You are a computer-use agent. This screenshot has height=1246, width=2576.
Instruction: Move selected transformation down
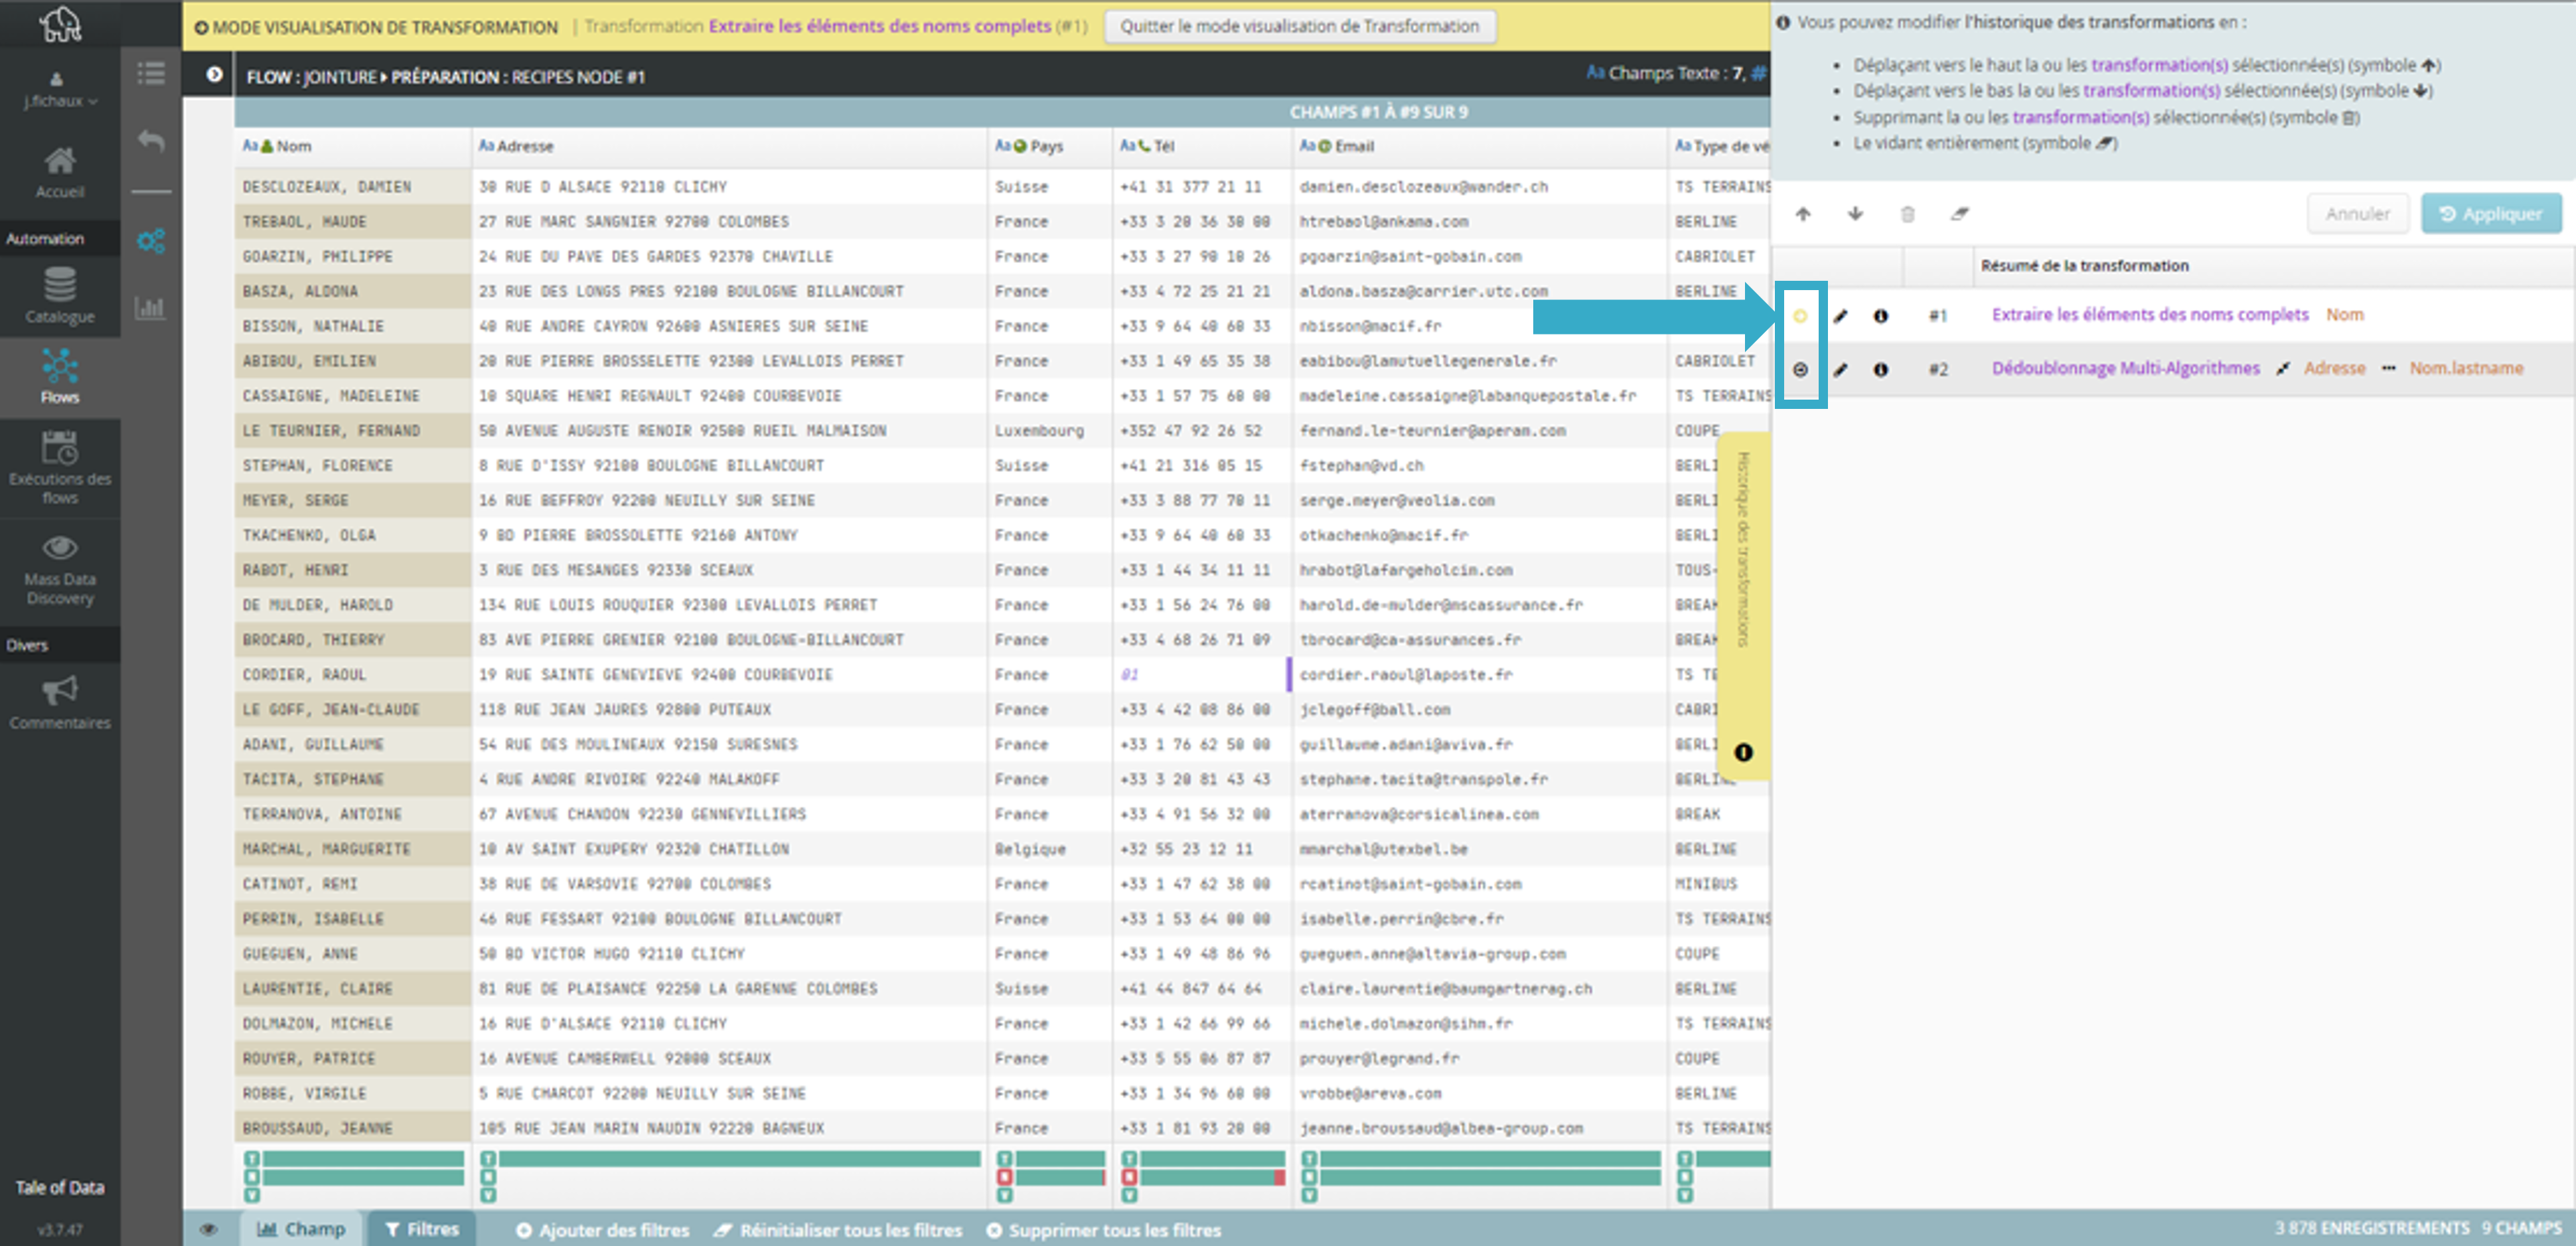click(1855, 213)
